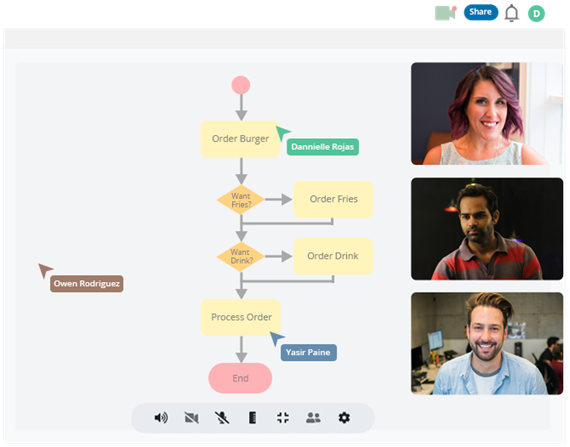Screen dimensions: 570x447
Task: Select the Order Fries box
Action: [x=333, y=199]
